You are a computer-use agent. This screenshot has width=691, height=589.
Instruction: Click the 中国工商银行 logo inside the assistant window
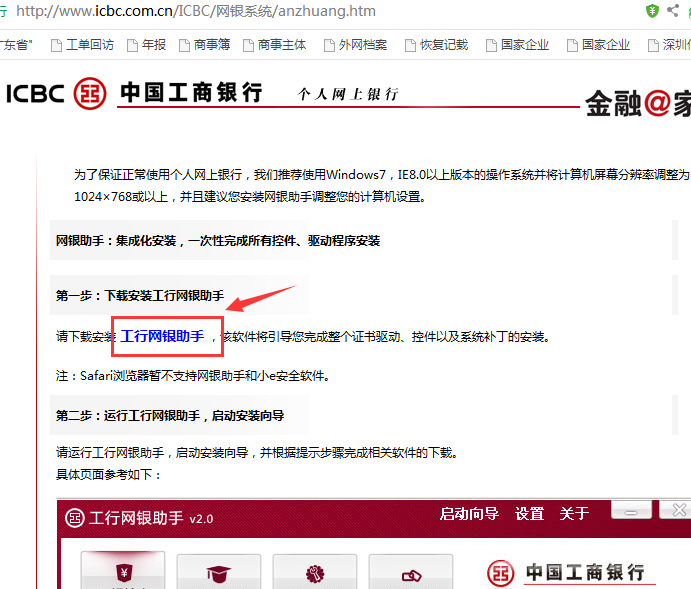click(x=571, y=573)
